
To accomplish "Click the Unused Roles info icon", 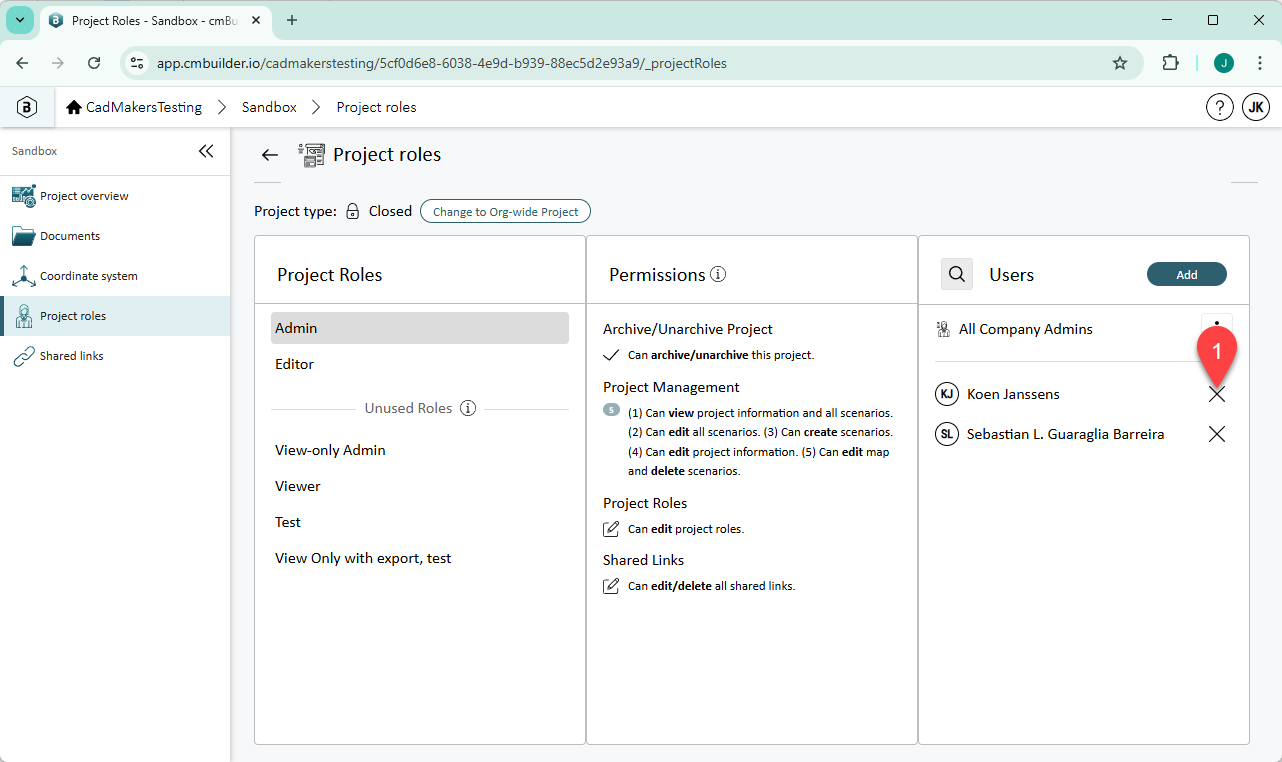I will coord(467,408).
